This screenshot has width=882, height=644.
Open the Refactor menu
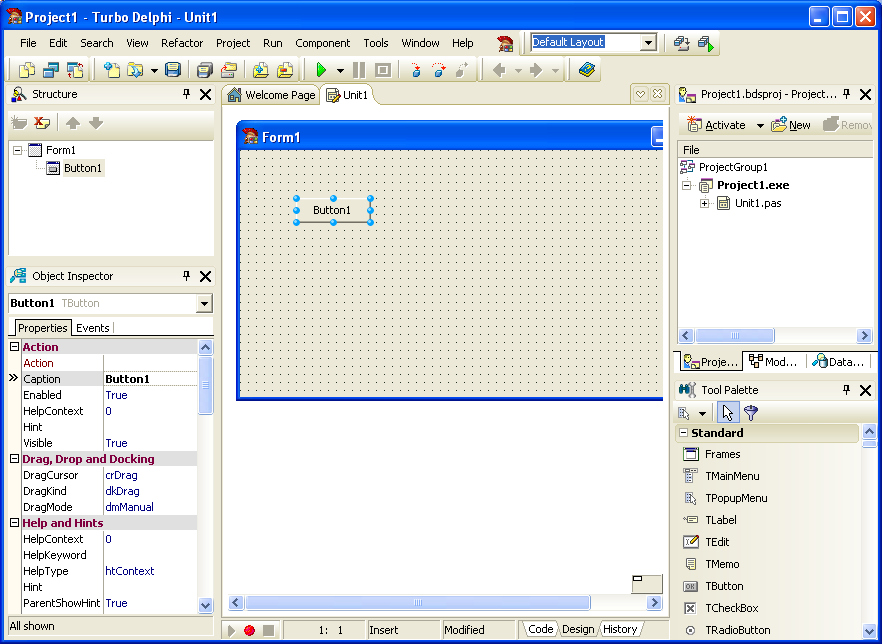[x=182, y=43]
